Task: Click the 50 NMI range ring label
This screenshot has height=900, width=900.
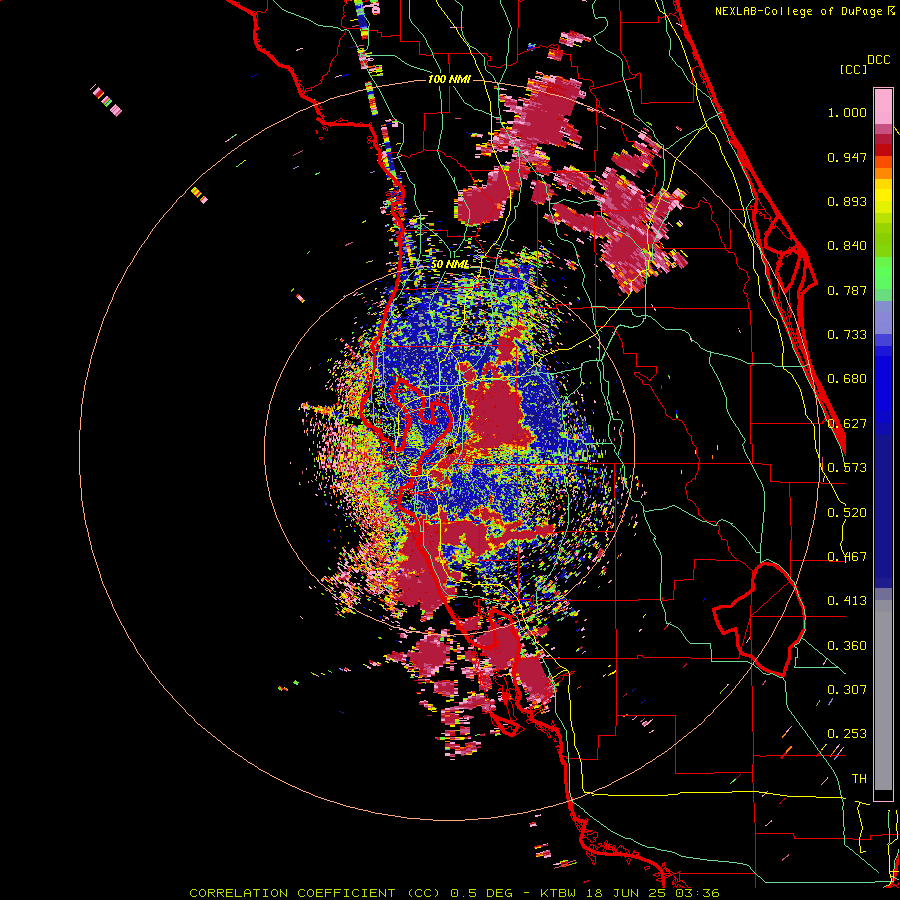Action: (451, 264)
